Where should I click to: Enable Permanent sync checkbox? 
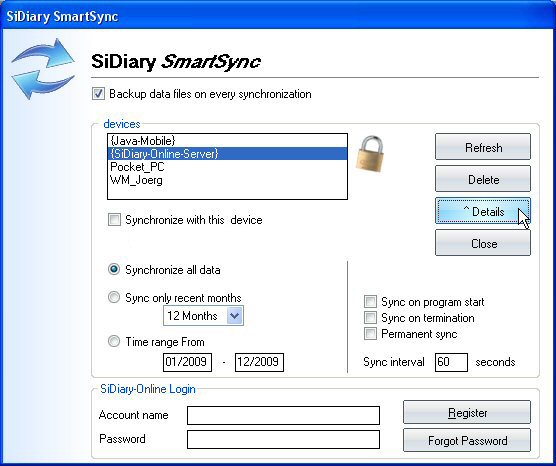coord(370,334)
